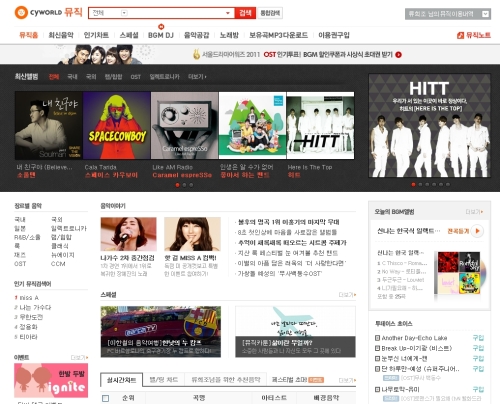Select second carousel dot under new albums
This screenshot has height=404, width=500.
coord(184,185)
